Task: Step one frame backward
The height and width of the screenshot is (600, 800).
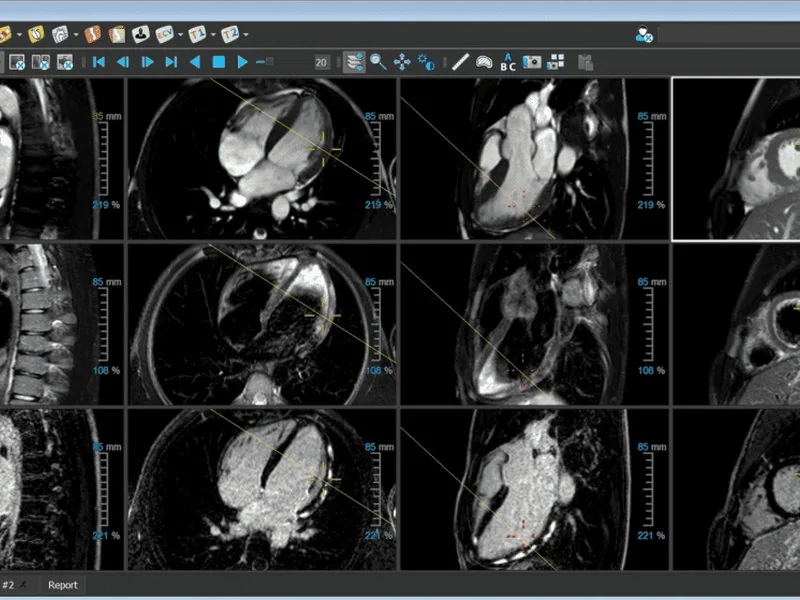Action: [123, 62]
